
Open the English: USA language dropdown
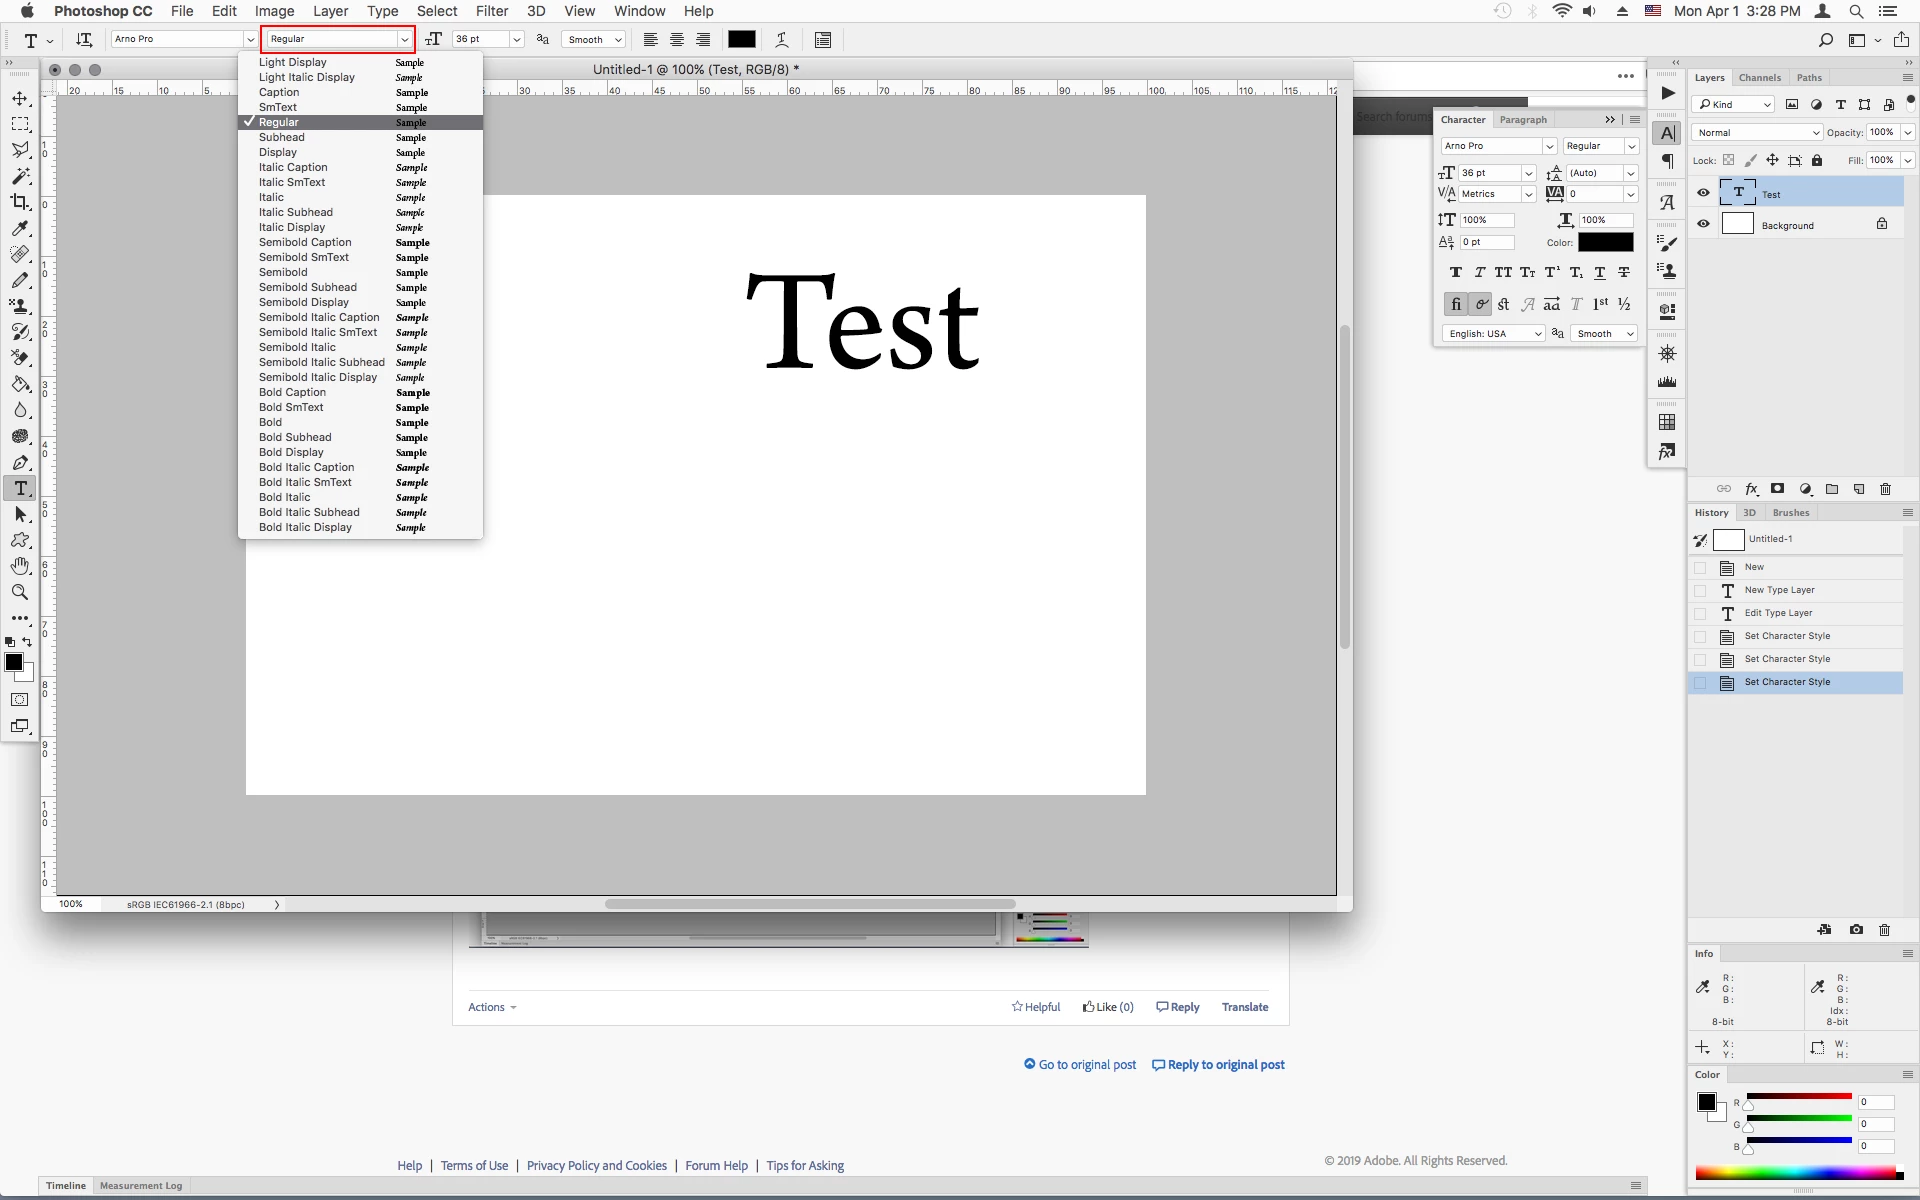(x=1494, y=334)
